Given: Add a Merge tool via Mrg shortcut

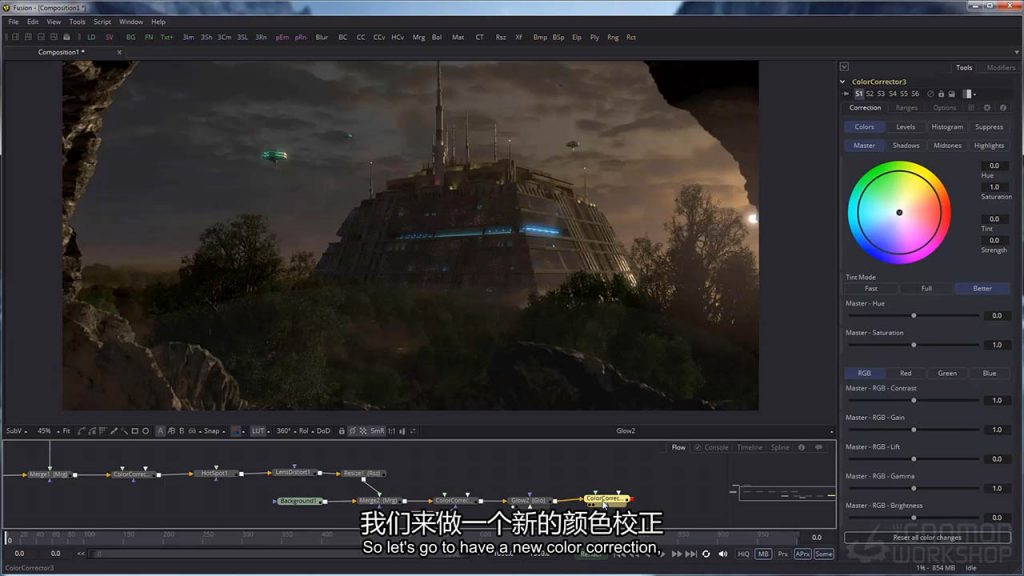Looking at the screenshot, I should tap(419, 37).
